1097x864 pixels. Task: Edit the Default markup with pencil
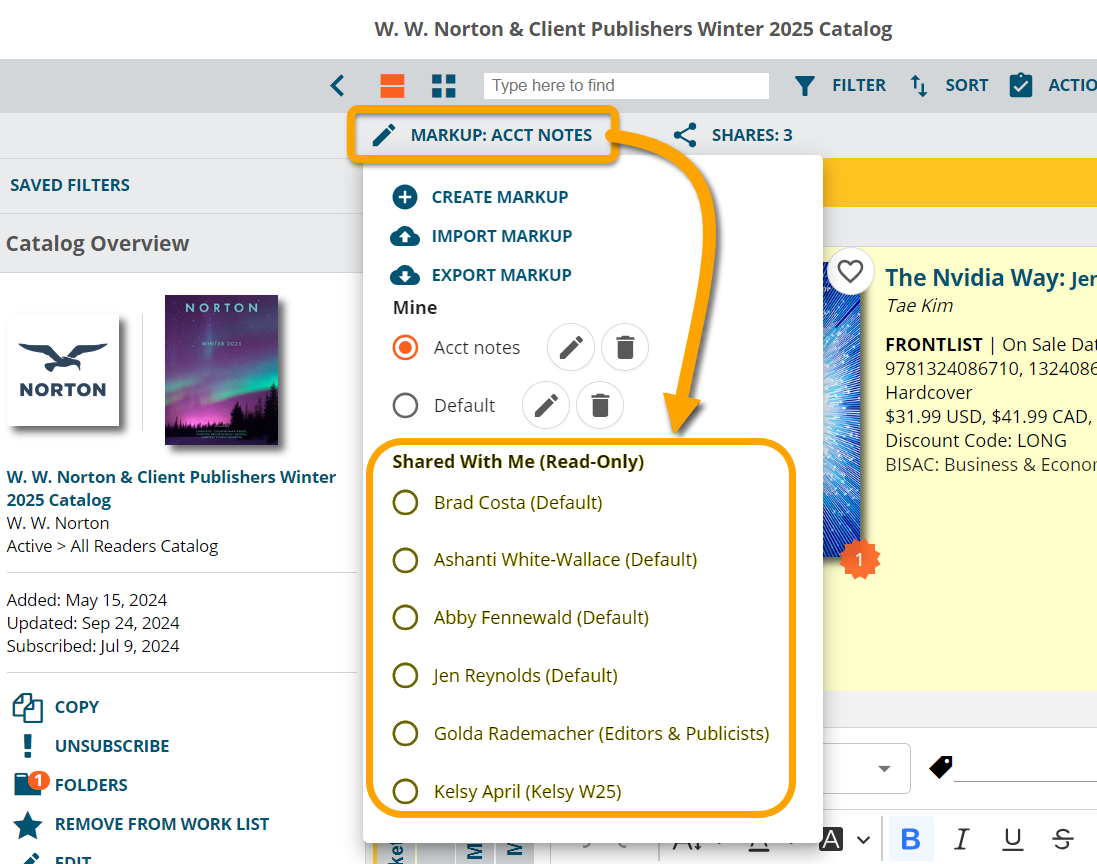pos(546,405)
